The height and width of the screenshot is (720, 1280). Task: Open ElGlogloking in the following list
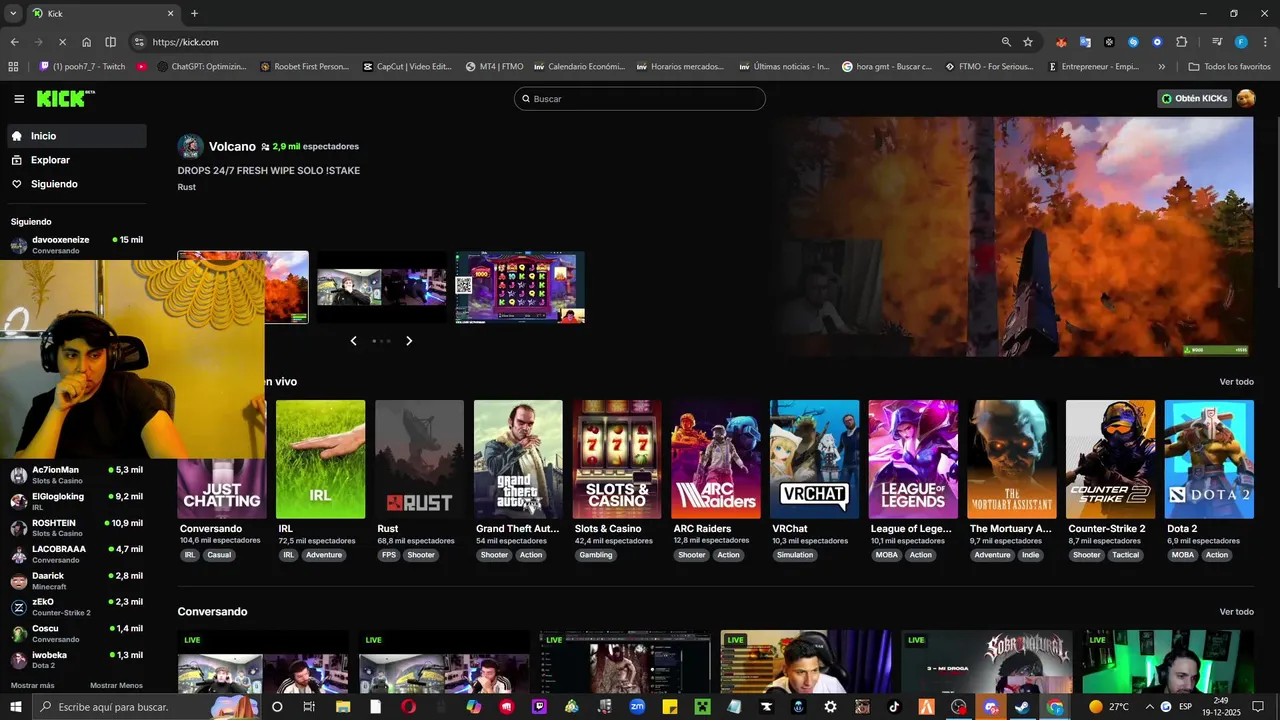(76, 501)
